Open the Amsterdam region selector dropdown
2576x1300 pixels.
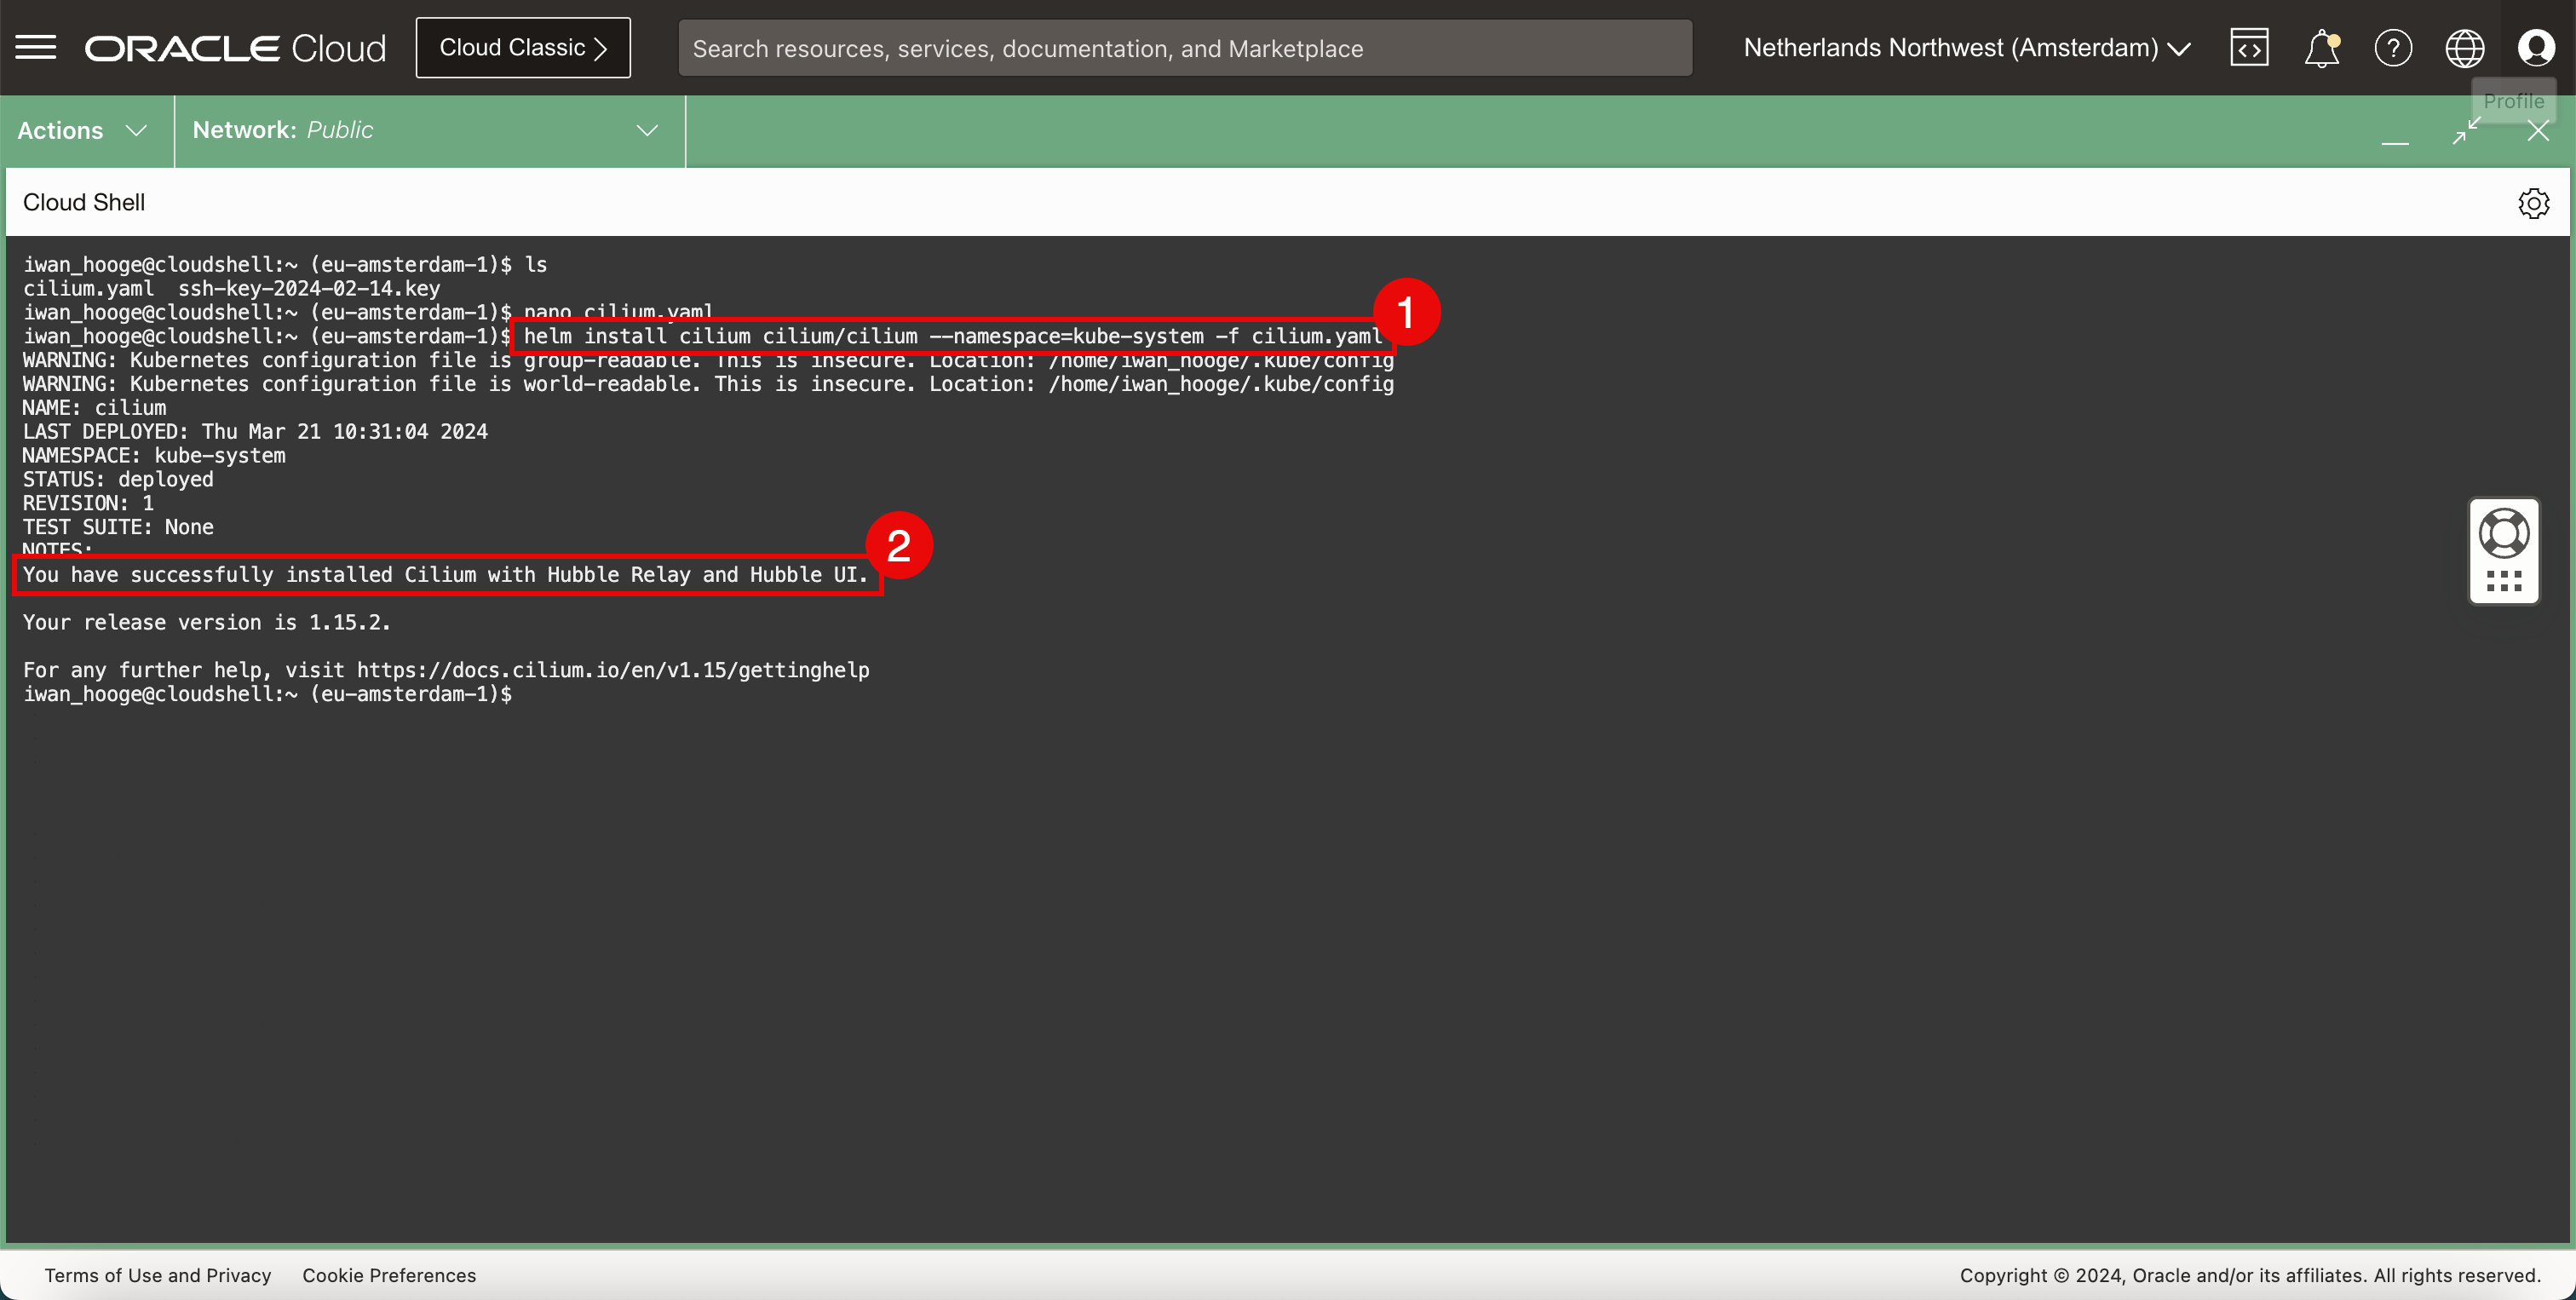pyautogui.click(x=1966, y=47)
